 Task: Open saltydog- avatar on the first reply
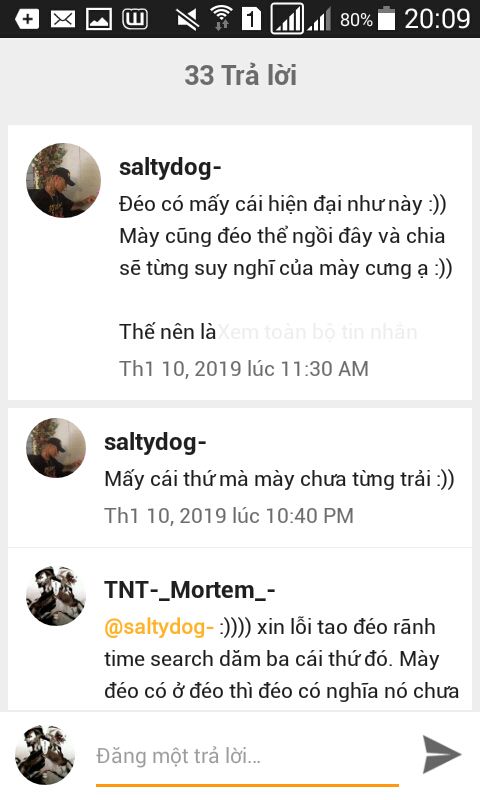pos(63,181)
